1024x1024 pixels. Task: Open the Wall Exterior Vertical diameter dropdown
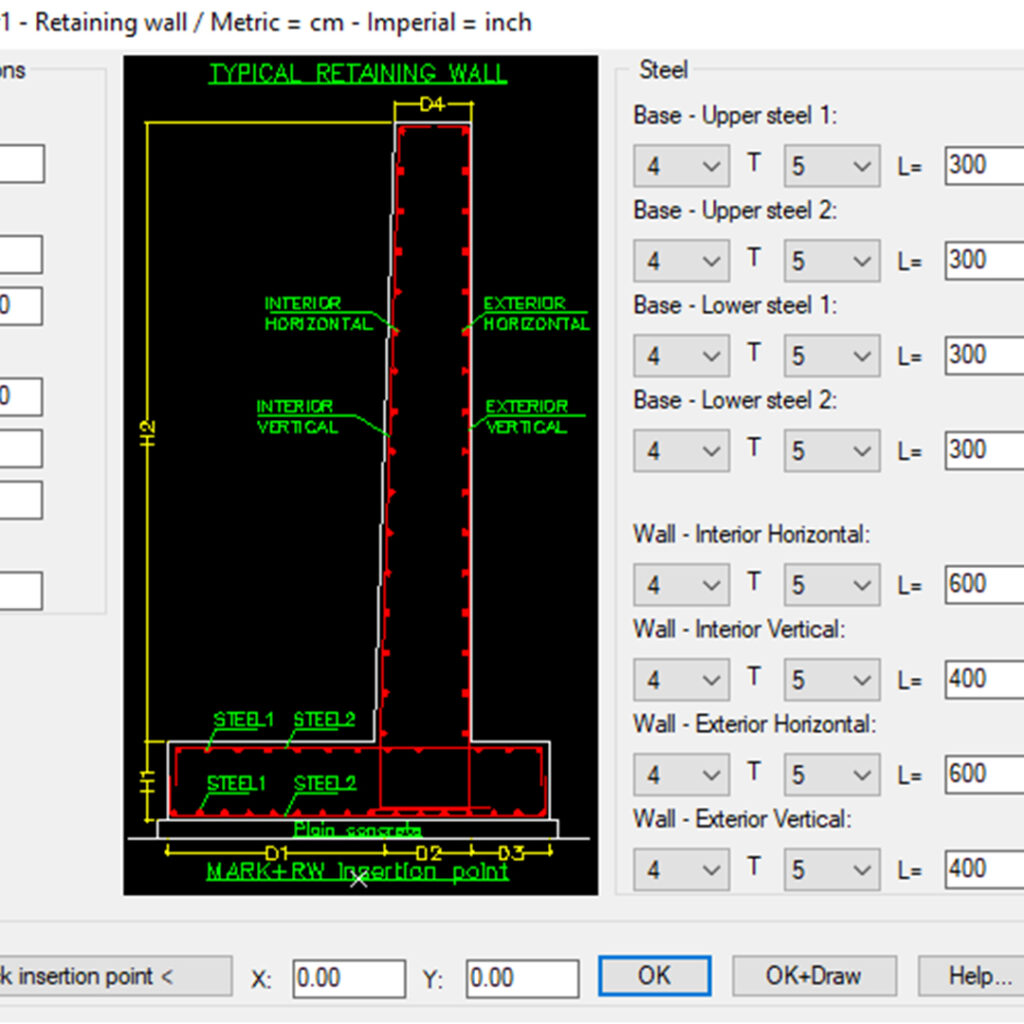(831, 869)
